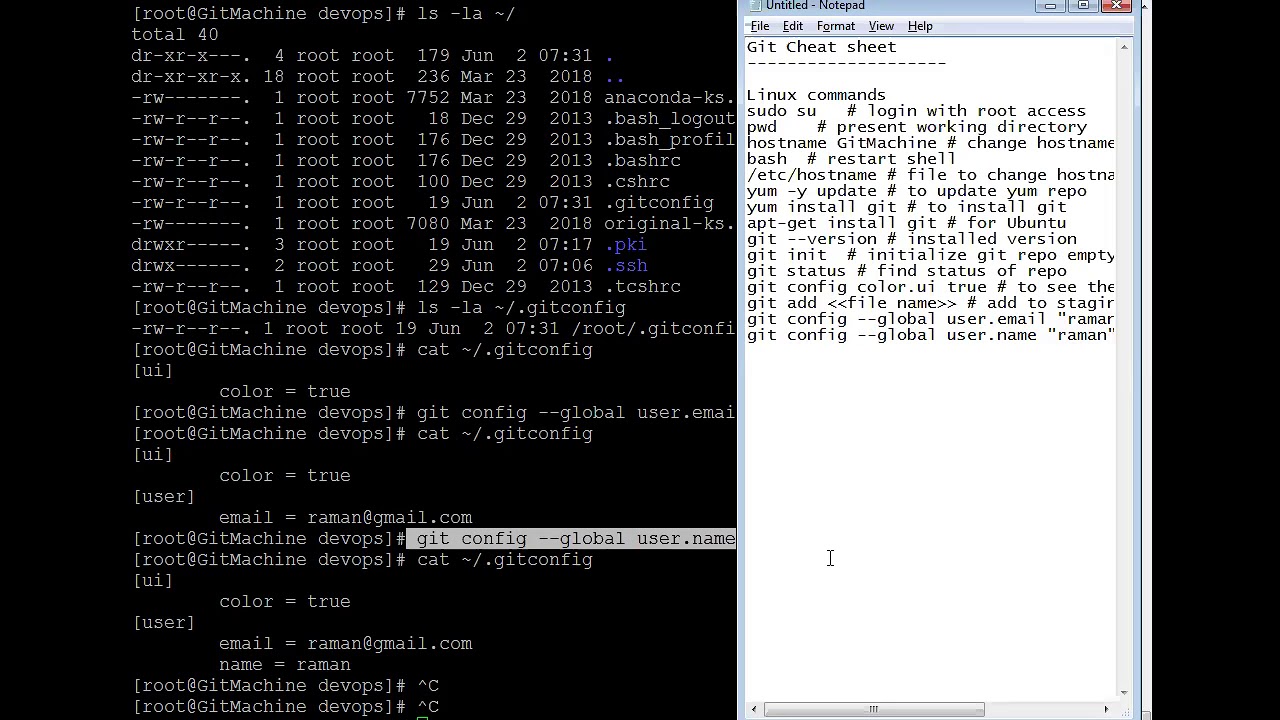Click 'name = raman' in terminal output

(285, 665)
